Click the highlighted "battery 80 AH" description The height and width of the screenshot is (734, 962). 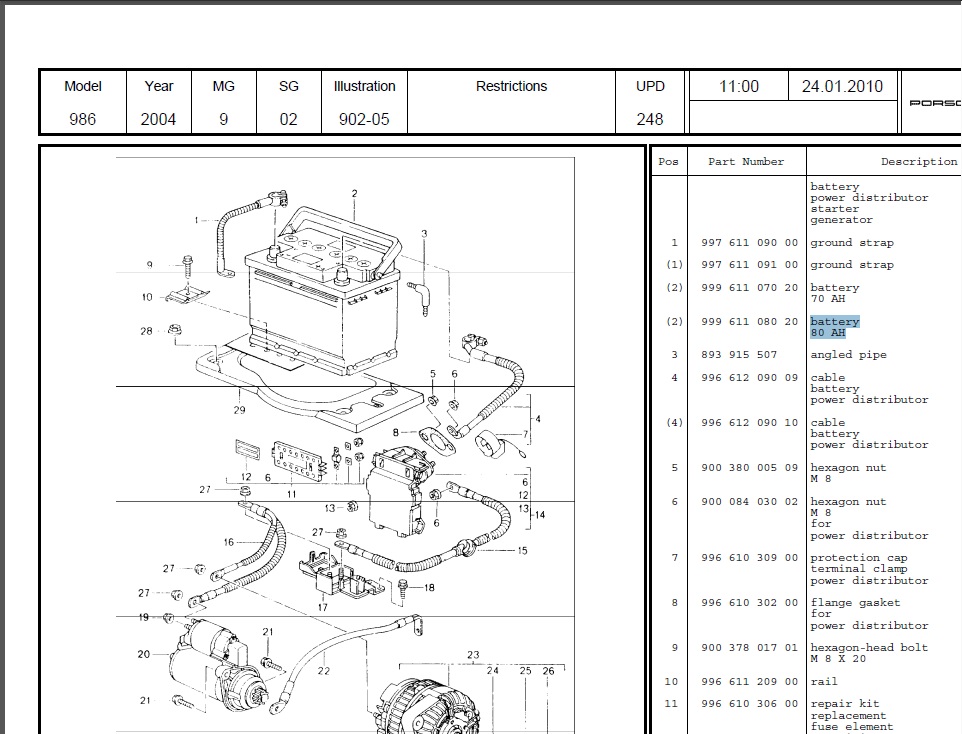click(834, 327)
